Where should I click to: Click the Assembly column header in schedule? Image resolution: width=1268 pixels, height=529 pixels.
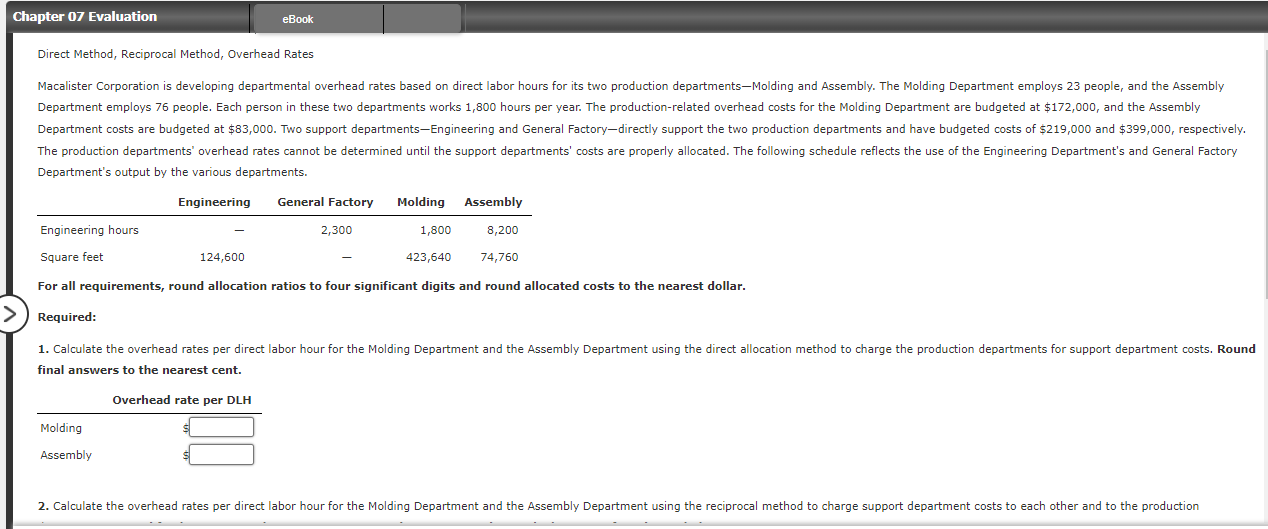[493, 202]
